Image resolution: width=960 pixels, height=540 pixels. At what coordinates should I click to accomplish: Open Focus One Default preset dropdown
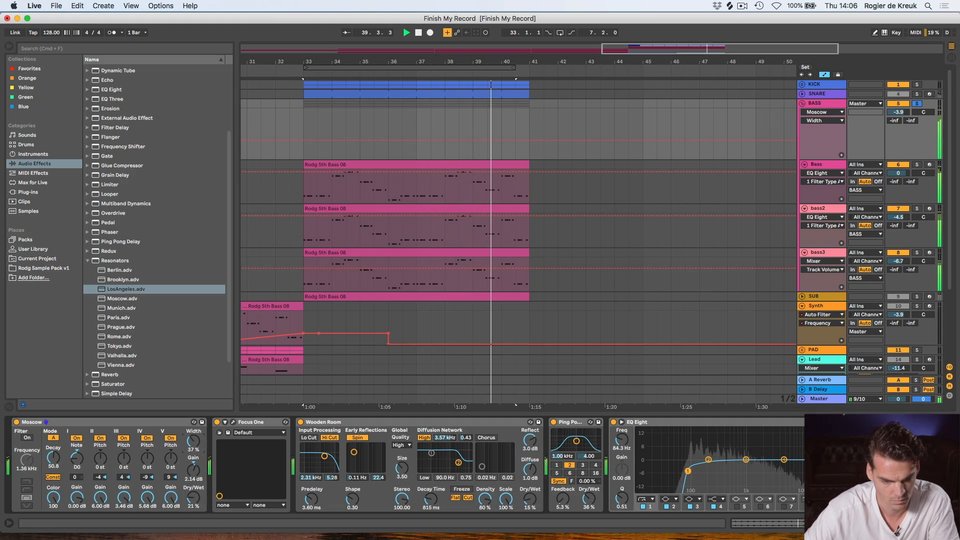point(260,432)
